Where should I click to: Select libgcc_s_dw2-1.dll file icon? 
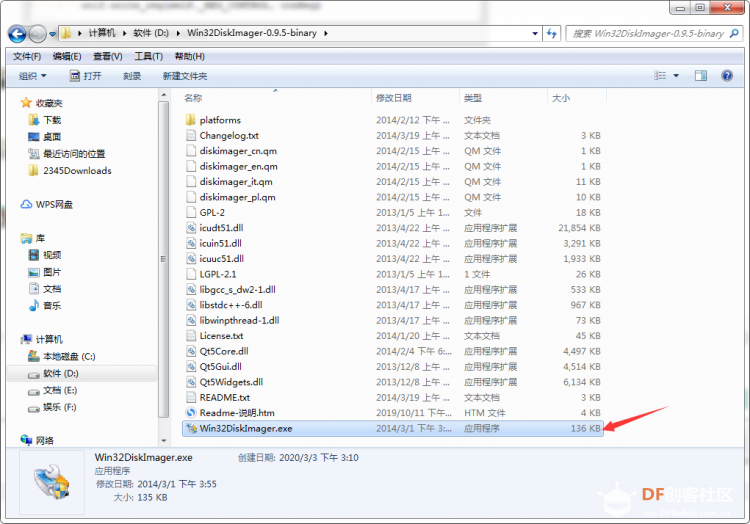click(191, 289)
